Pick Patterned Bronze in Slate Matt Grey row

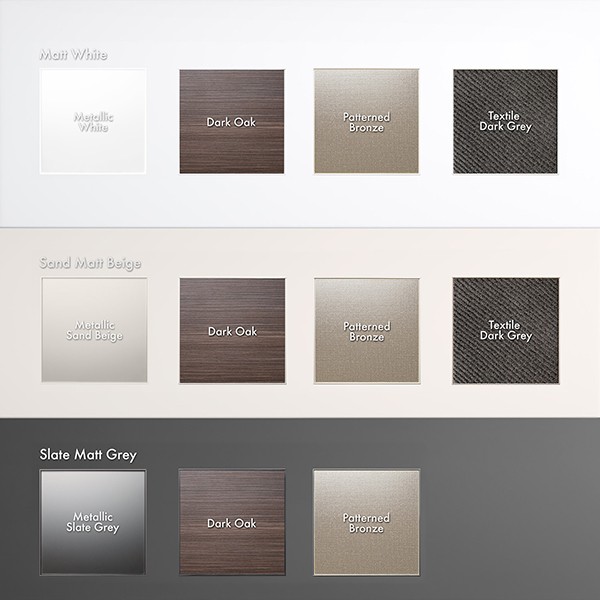[366, 522]
